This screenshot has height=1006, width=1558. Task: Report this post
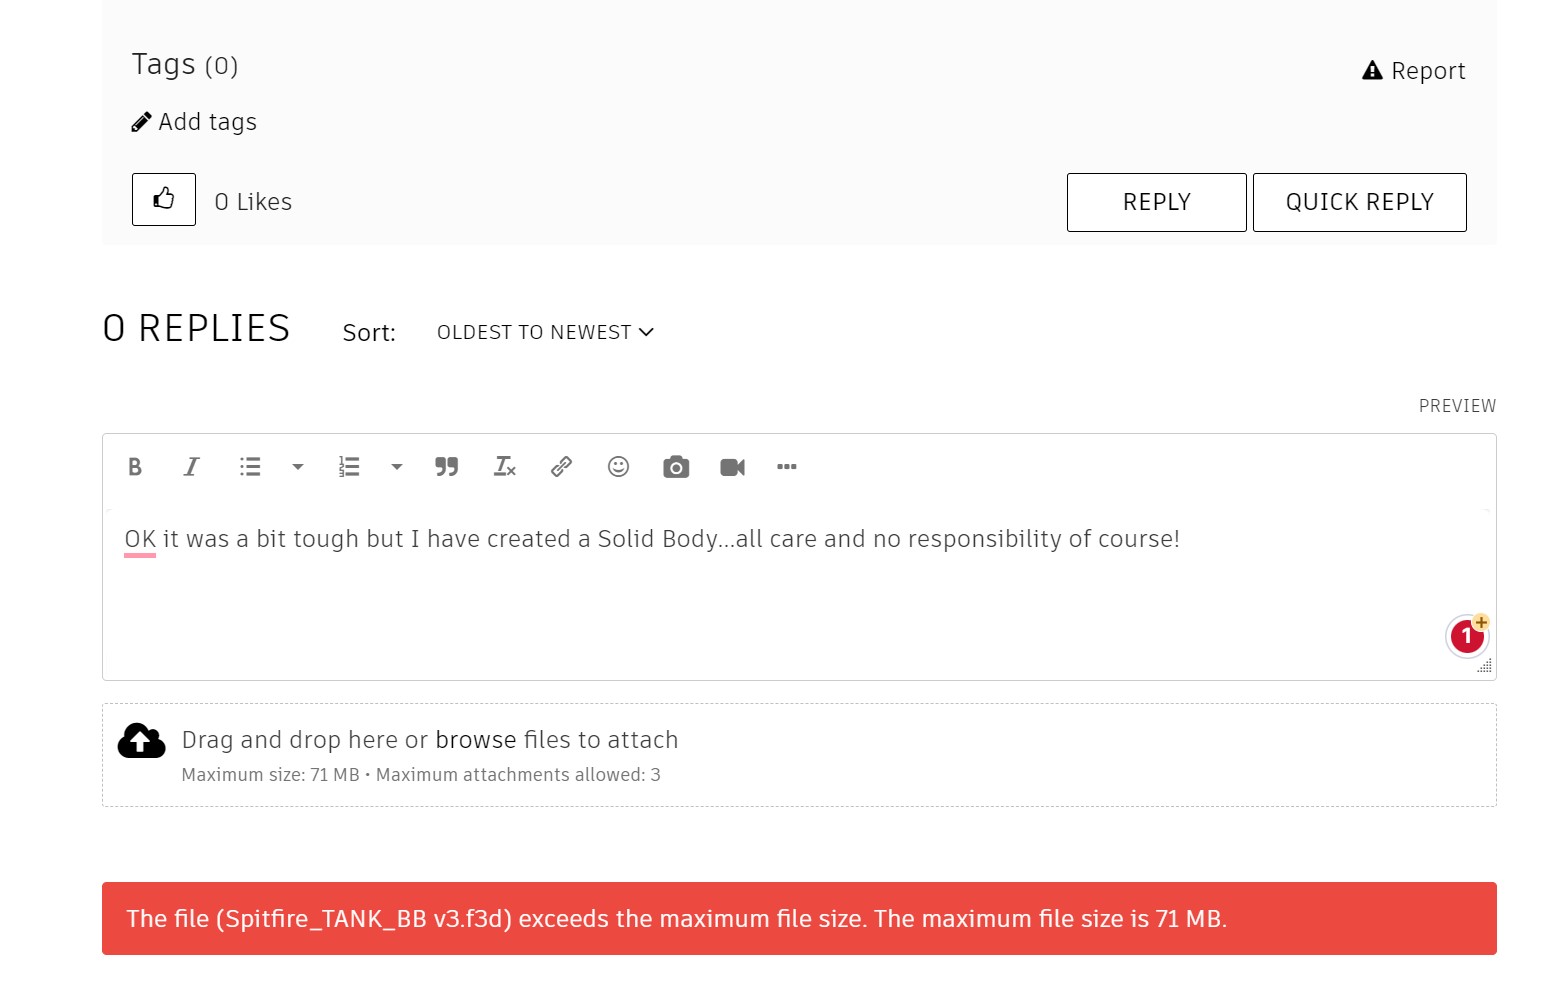coord(1414,71)
